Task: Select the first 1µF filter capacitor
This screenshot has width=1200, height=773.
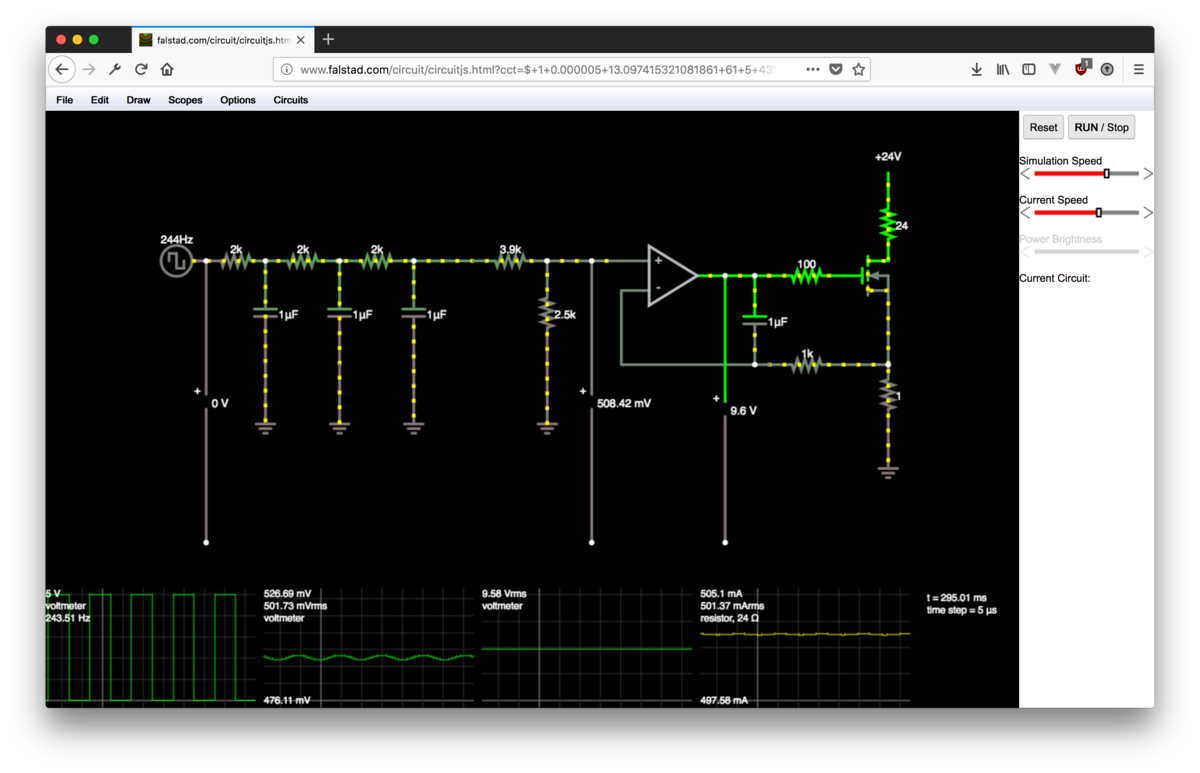Action: [x=265, y=313]
